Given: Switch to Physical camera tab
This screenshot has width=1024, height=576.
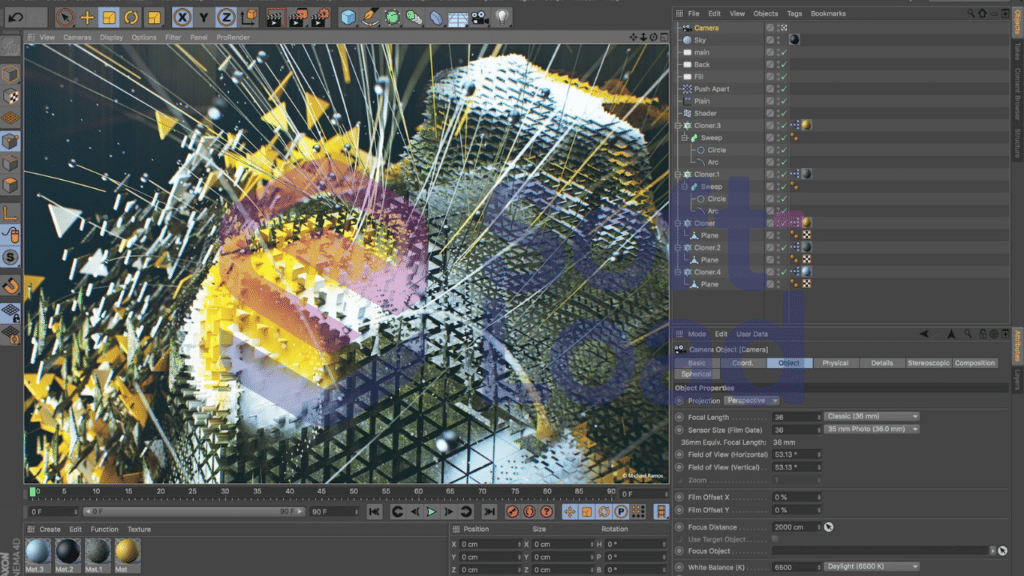Looking at the screenshot, I should [835, 362].
